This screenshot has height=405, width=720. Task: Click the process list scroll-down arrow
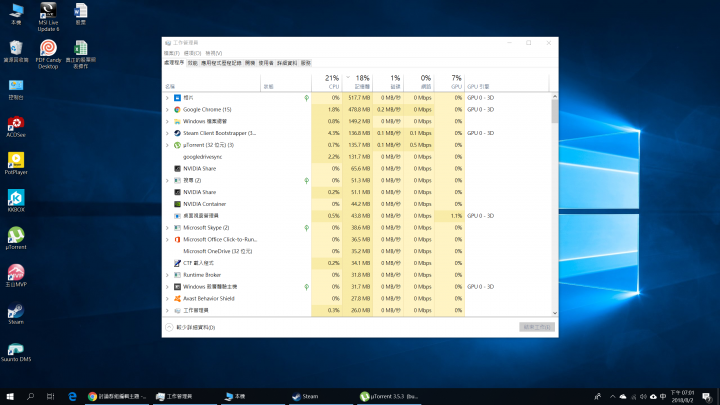555,313
